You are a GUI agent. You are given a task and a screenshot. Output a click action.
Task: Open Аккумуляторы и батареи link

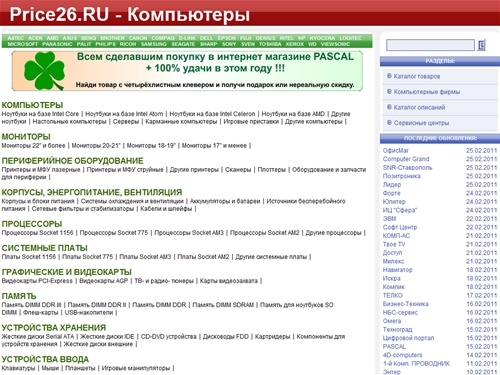[x=225, y=201]
